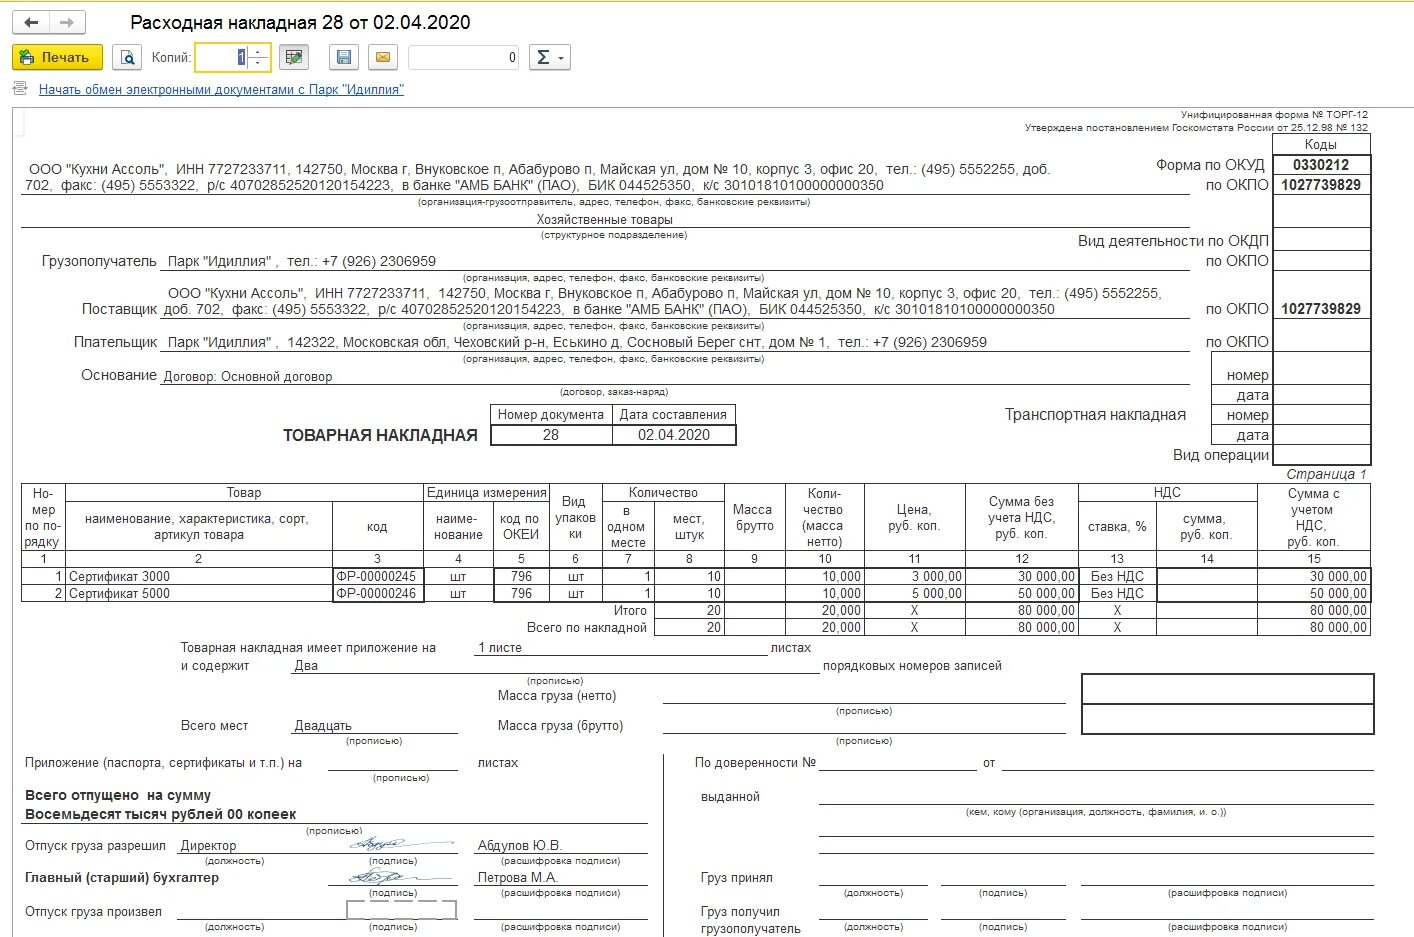Open the Sigma sum dropdown

548,58
